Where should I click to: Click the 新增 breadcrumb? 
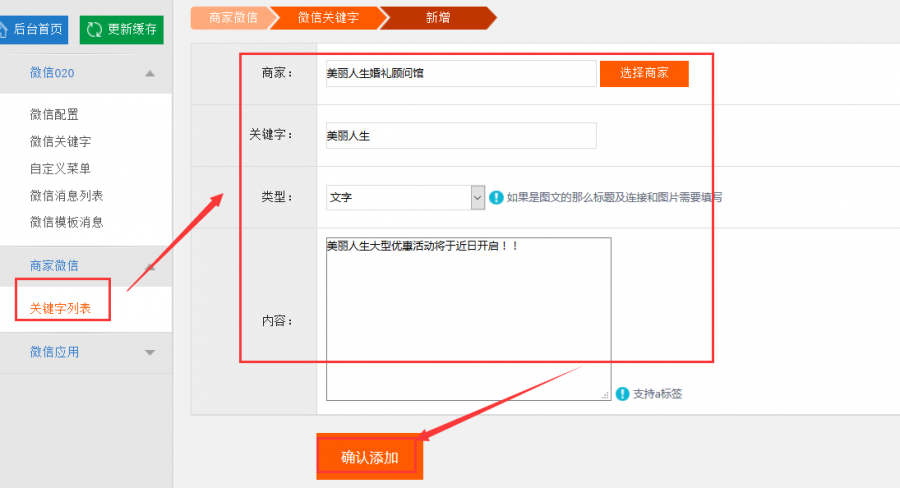[x=438, y=18]
